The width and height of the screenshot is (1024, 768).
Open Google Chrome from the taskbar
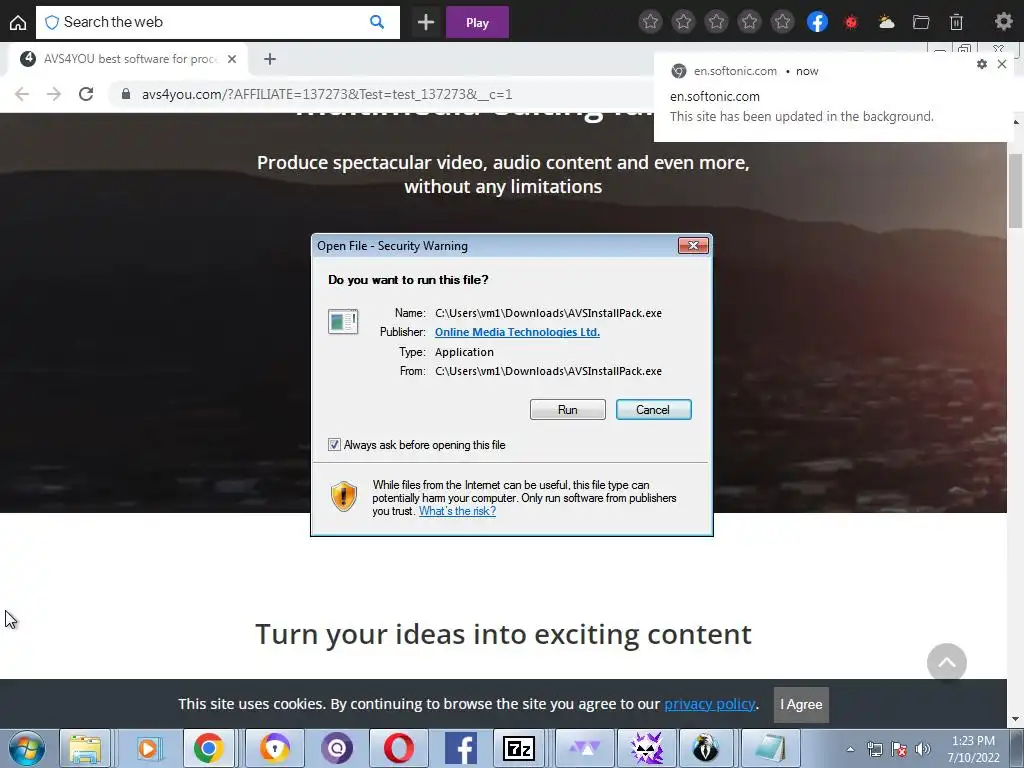[208, 748]
